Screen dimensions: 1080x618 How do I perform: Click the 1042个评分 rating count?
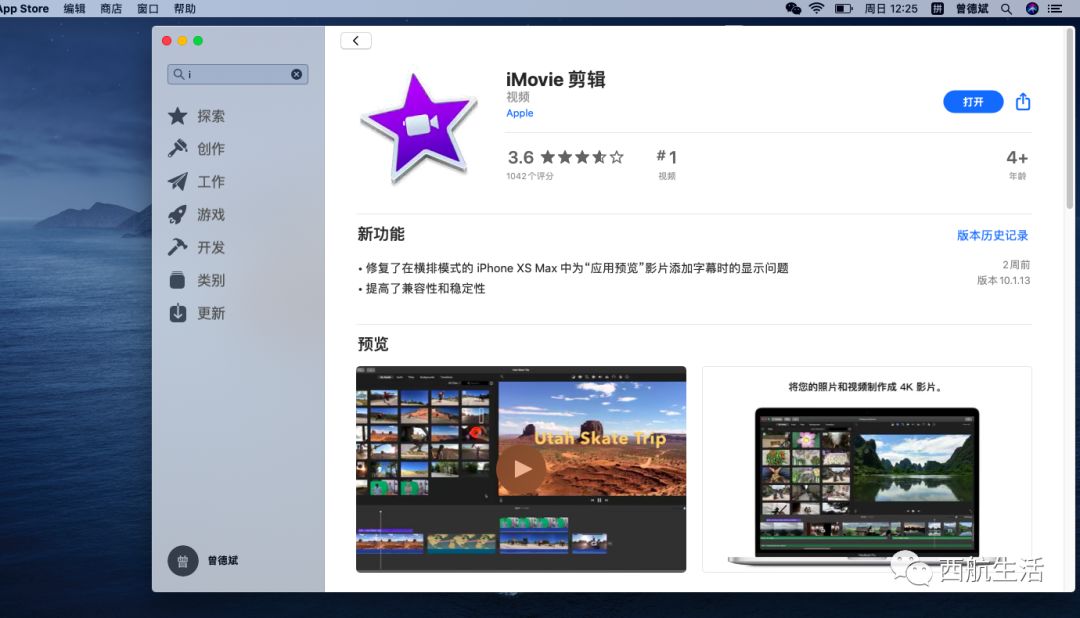click(x=530, y=176)
